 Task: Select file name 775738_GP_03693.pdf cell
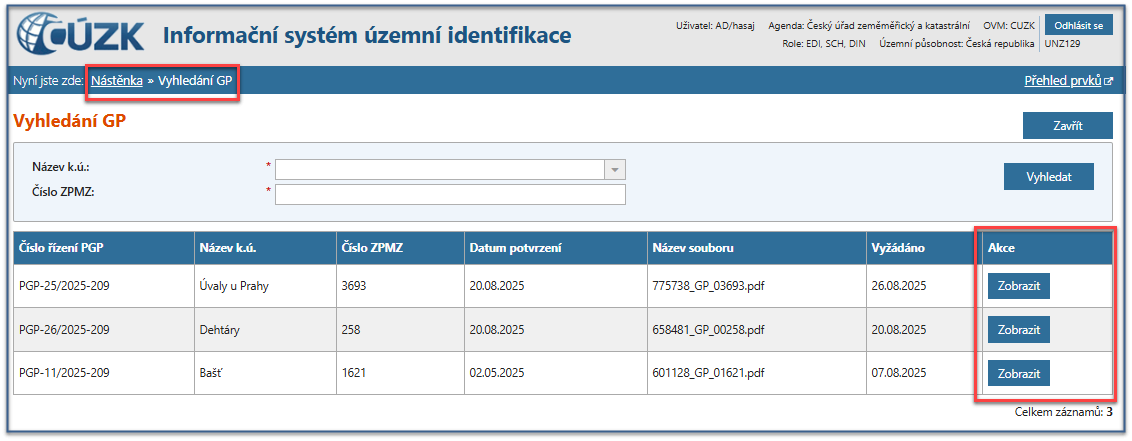pyautogui.click(x=707, y=286)
